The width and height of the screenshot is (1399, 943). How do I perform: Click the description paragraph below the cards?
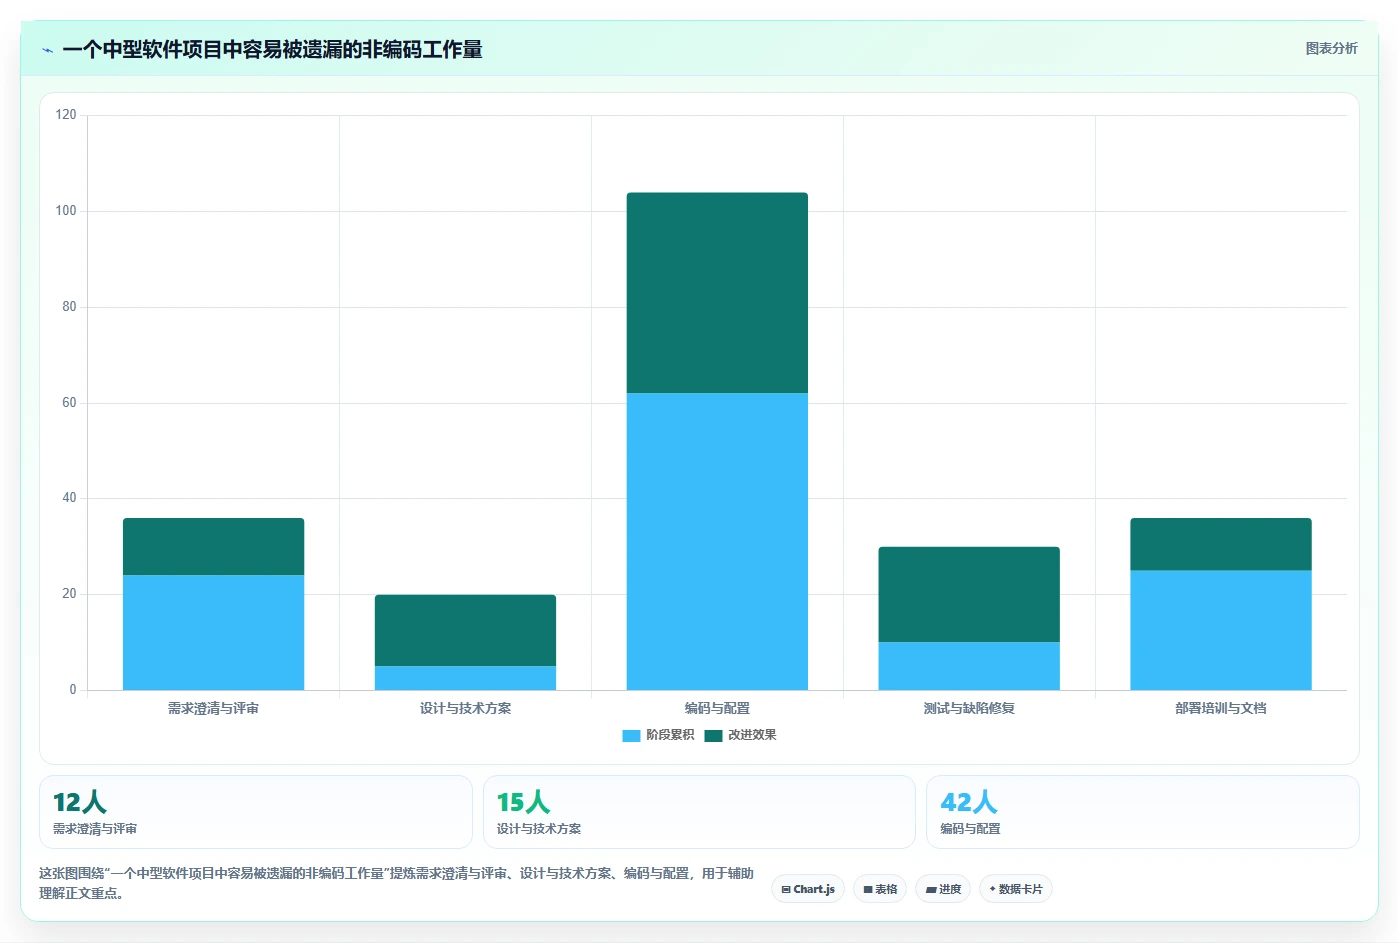click(x=396, y=883)
